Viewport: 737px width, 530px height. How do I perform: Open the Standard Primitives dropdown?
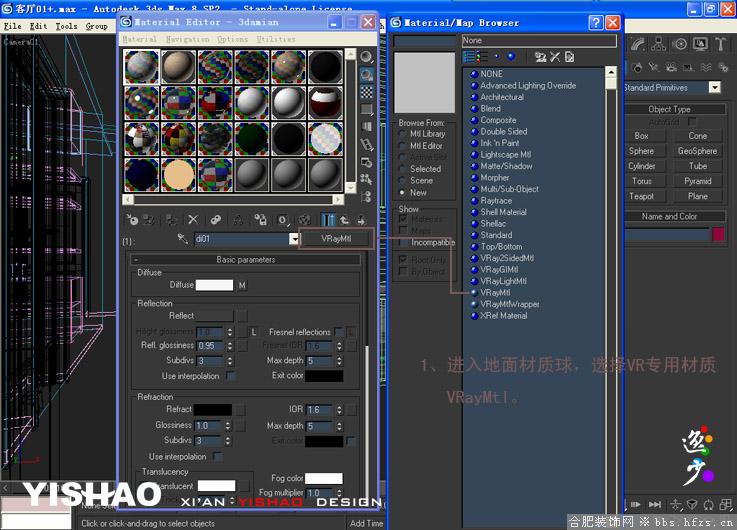tap(714, 87)
